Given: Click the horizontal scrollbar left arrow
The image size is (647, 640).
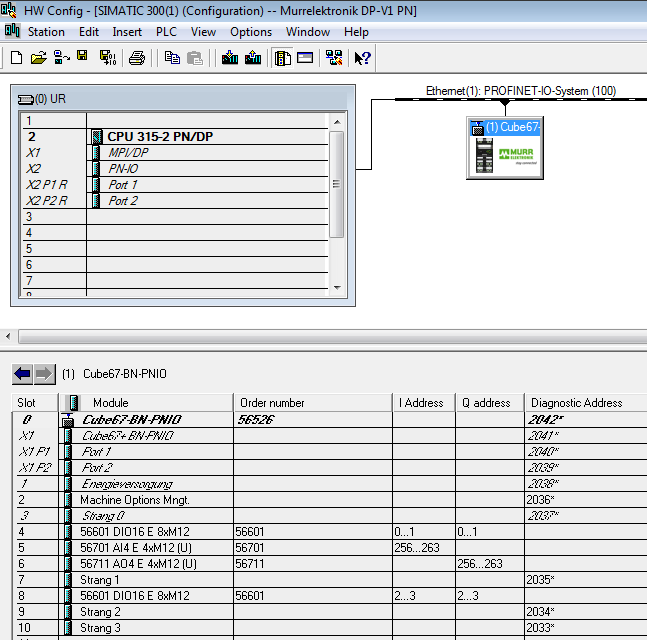Looking at the screenshot, I should pos(8,337).
